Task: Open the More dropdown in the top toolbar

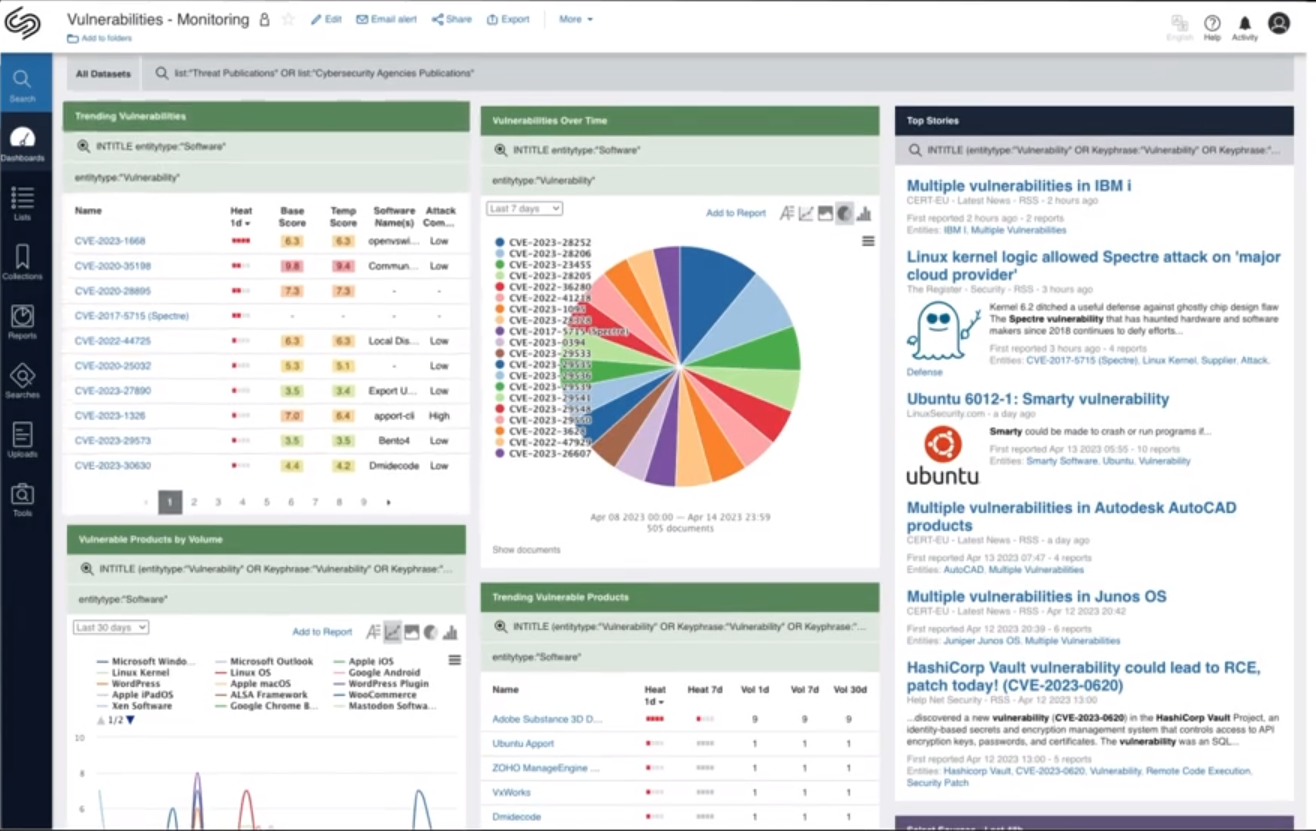Action: click(x=576, y=19)
